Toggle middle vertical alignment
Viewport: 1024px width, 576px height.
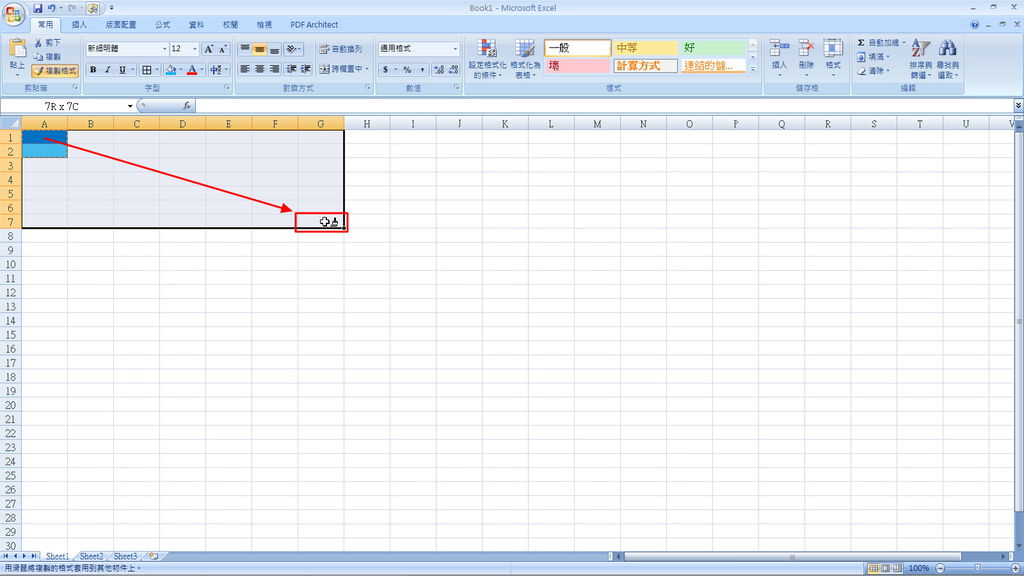260,49
